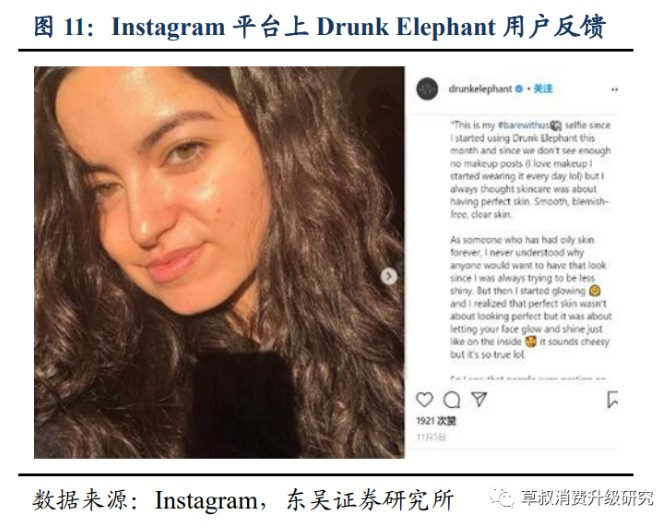Open the more options three-dot menu
This screenshot has width=669, height=530.
click(x=614, y=90)
